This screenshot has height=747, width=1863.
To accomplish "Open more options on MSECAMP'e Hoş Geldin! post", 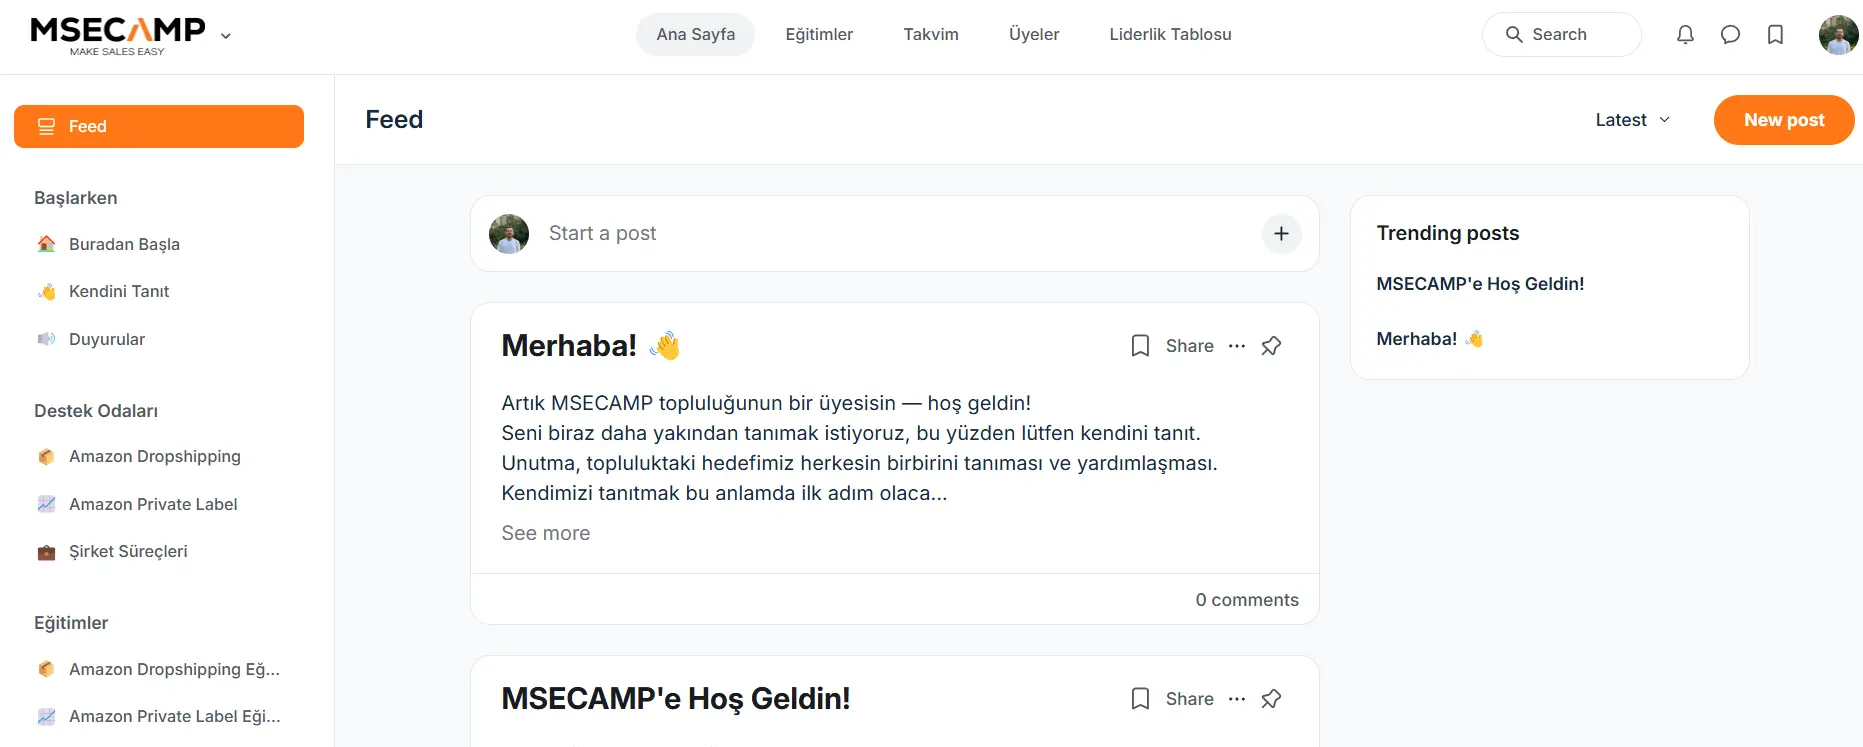I will tap(1237, 699).
